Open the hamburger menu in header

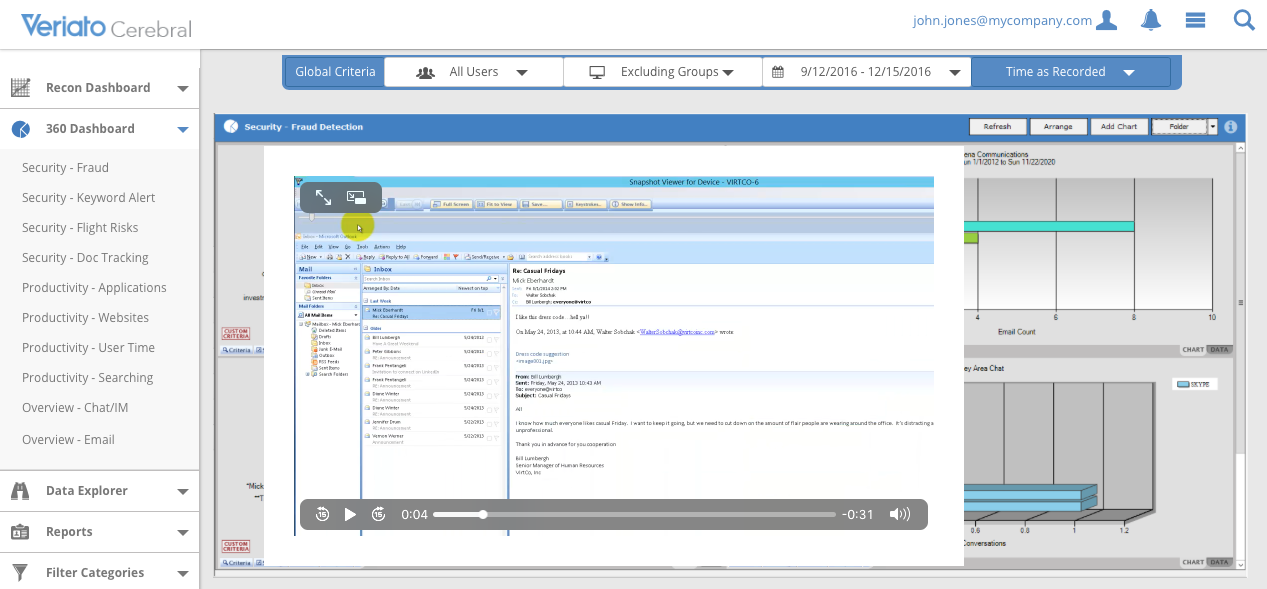1194,20
